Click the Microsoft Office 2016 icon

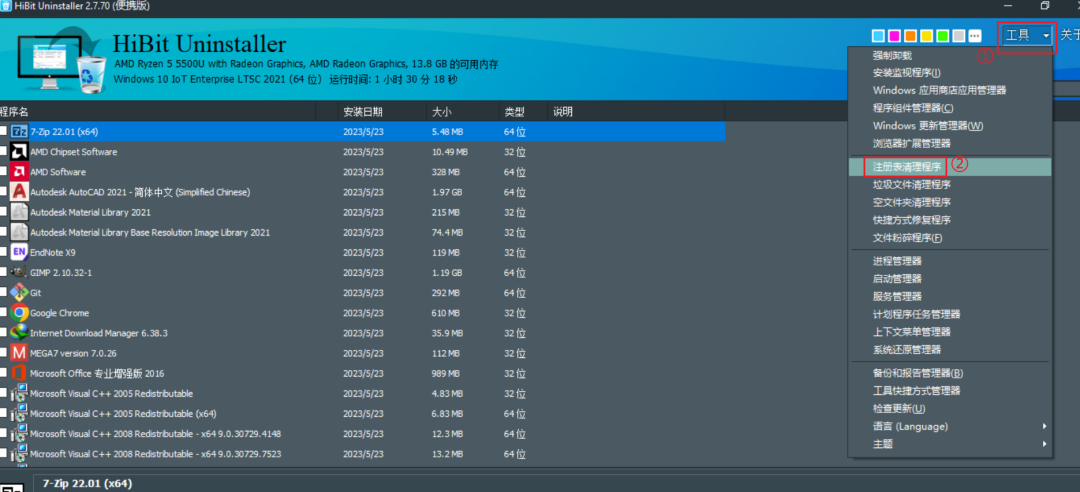click(x=19, y=373)
